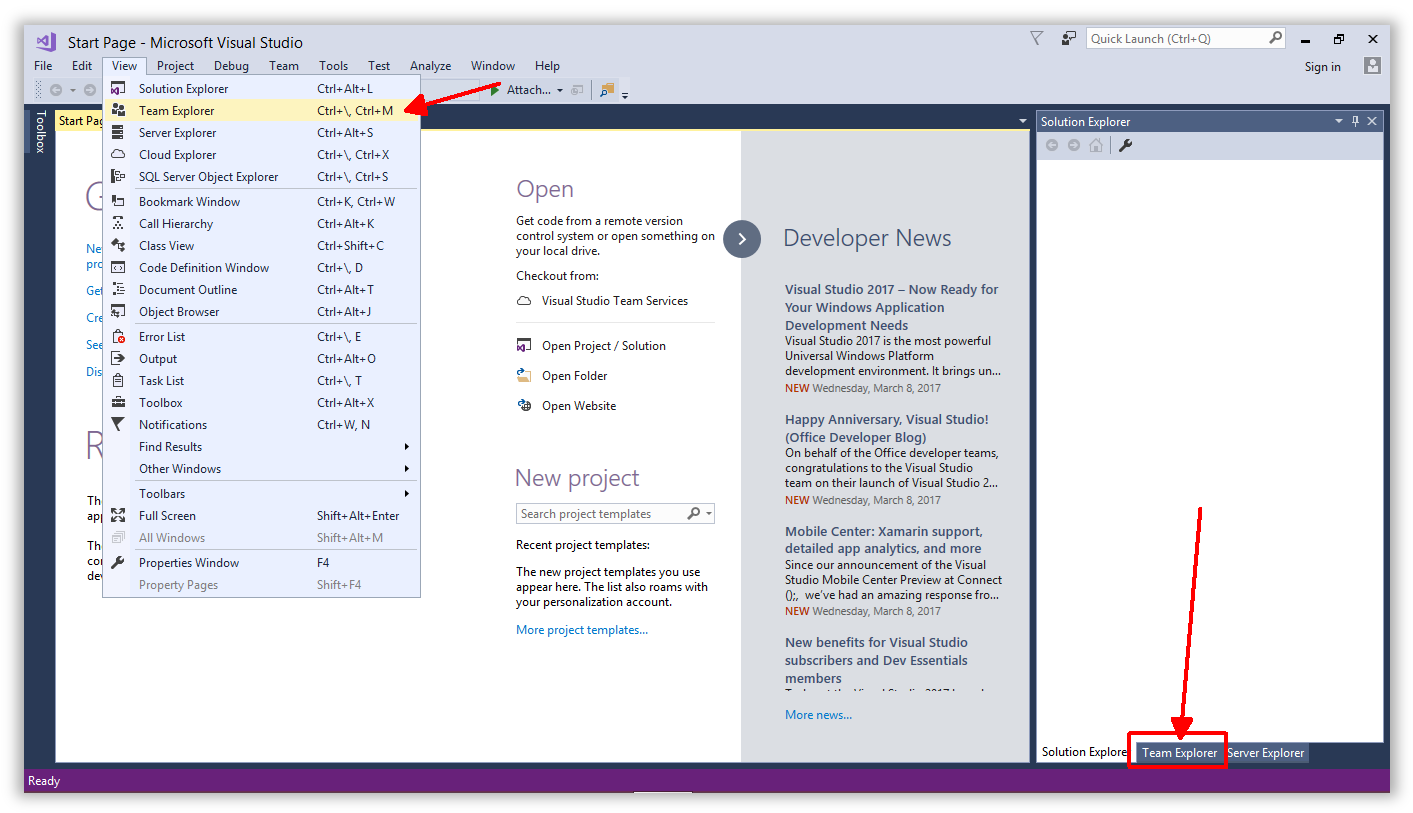Select Full Screen menu entry
1413x813 pixels.
pyautogui.click(x=262, y=516)
